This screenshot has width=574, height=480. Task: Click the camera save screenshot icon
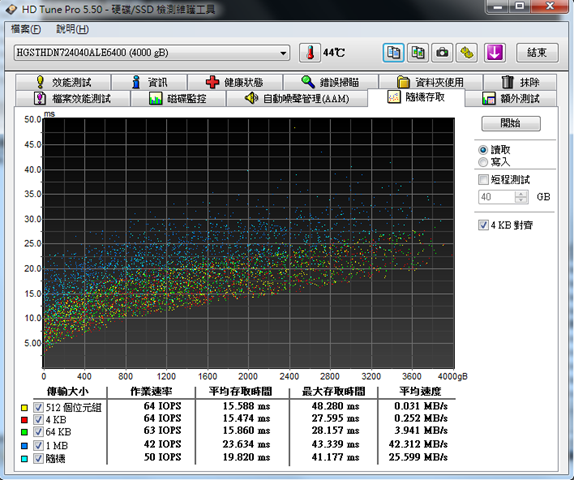point(442,53)
